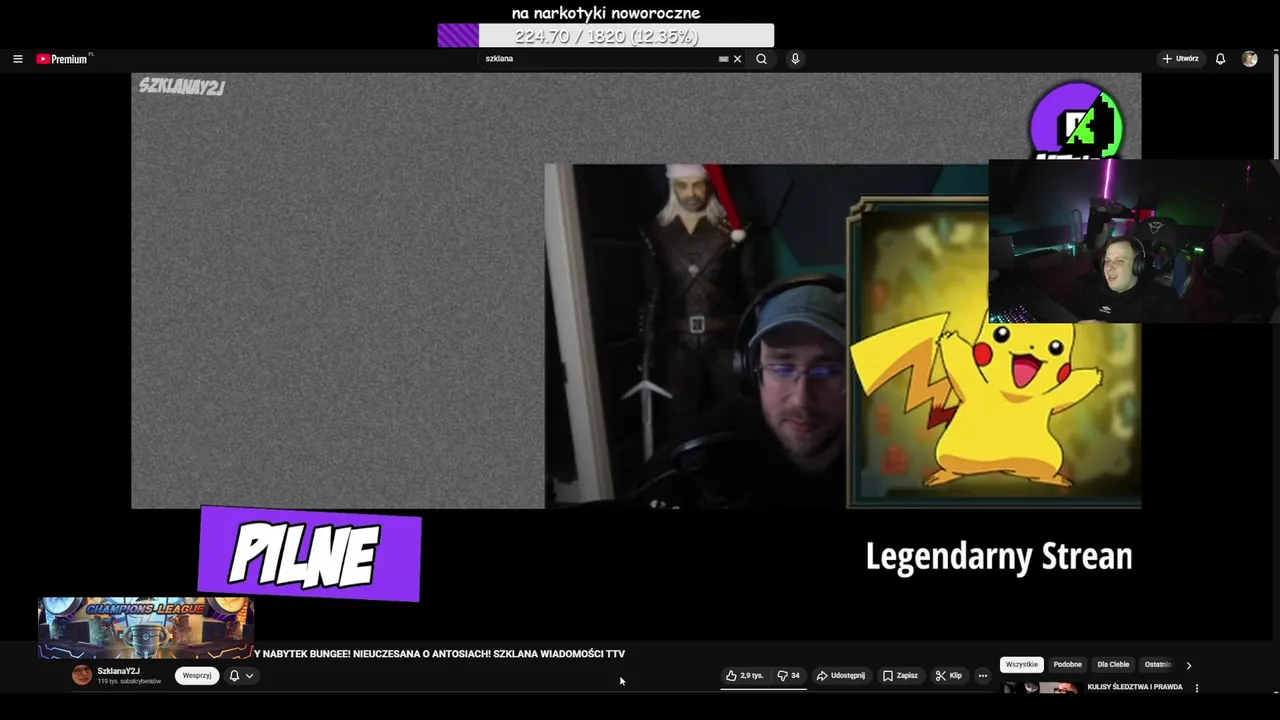
Task: Open the on-screen keyboard icon in search
Action: point(723,59)
